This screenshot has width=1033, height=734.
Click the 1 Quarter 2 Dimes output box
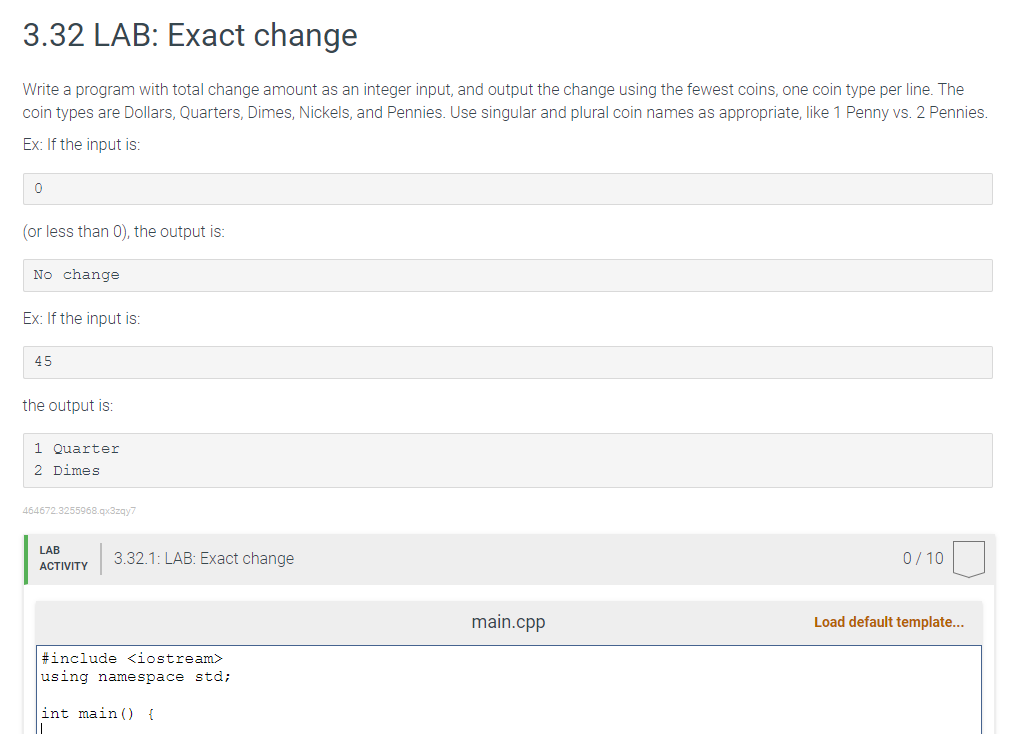coord(507,459)
